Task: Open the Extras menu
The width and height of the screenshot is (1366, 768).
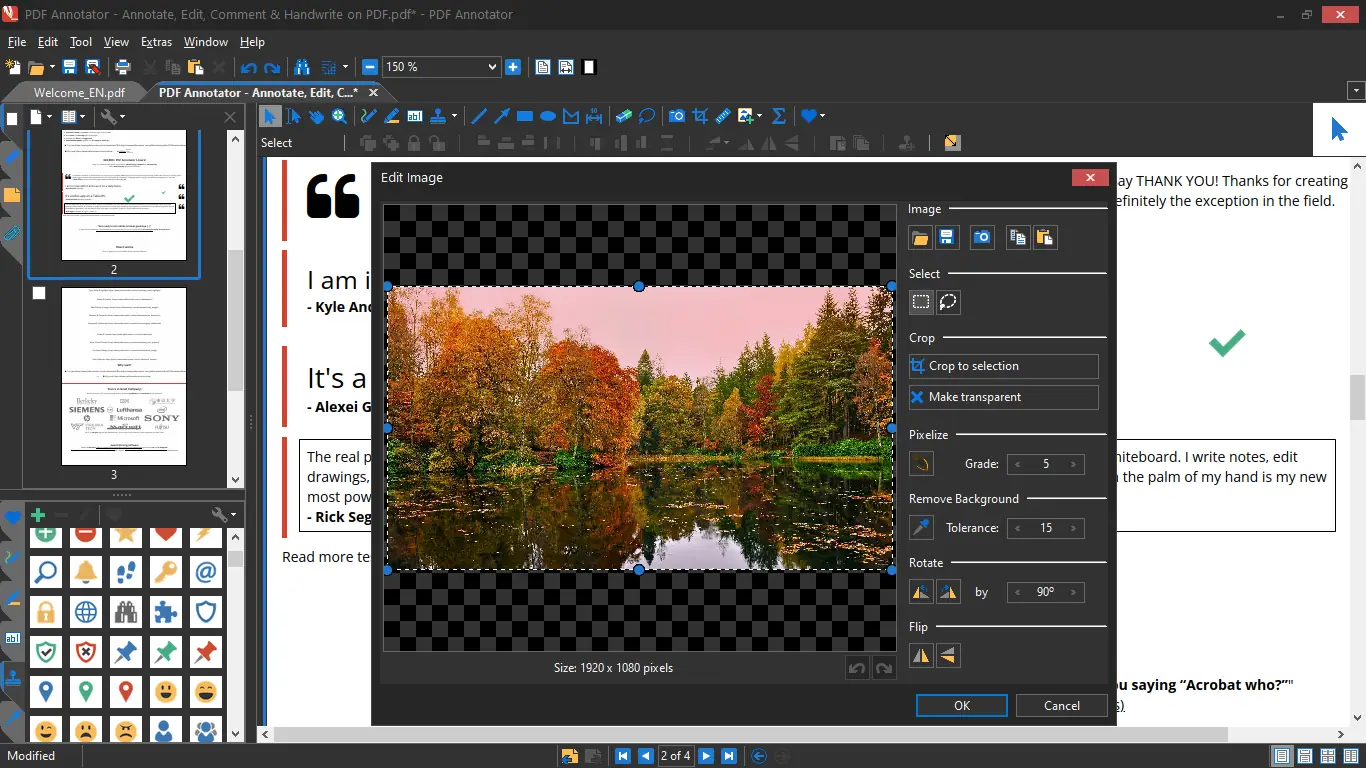Action: click(x=156, y=42)
